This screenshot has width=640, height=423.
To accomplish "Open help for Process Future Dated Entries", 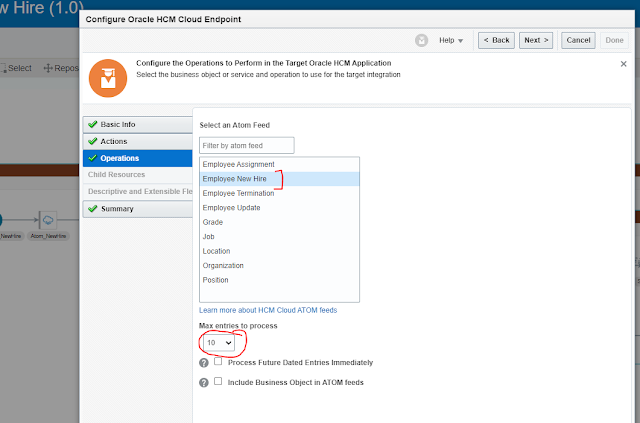I will click(204, 363).
